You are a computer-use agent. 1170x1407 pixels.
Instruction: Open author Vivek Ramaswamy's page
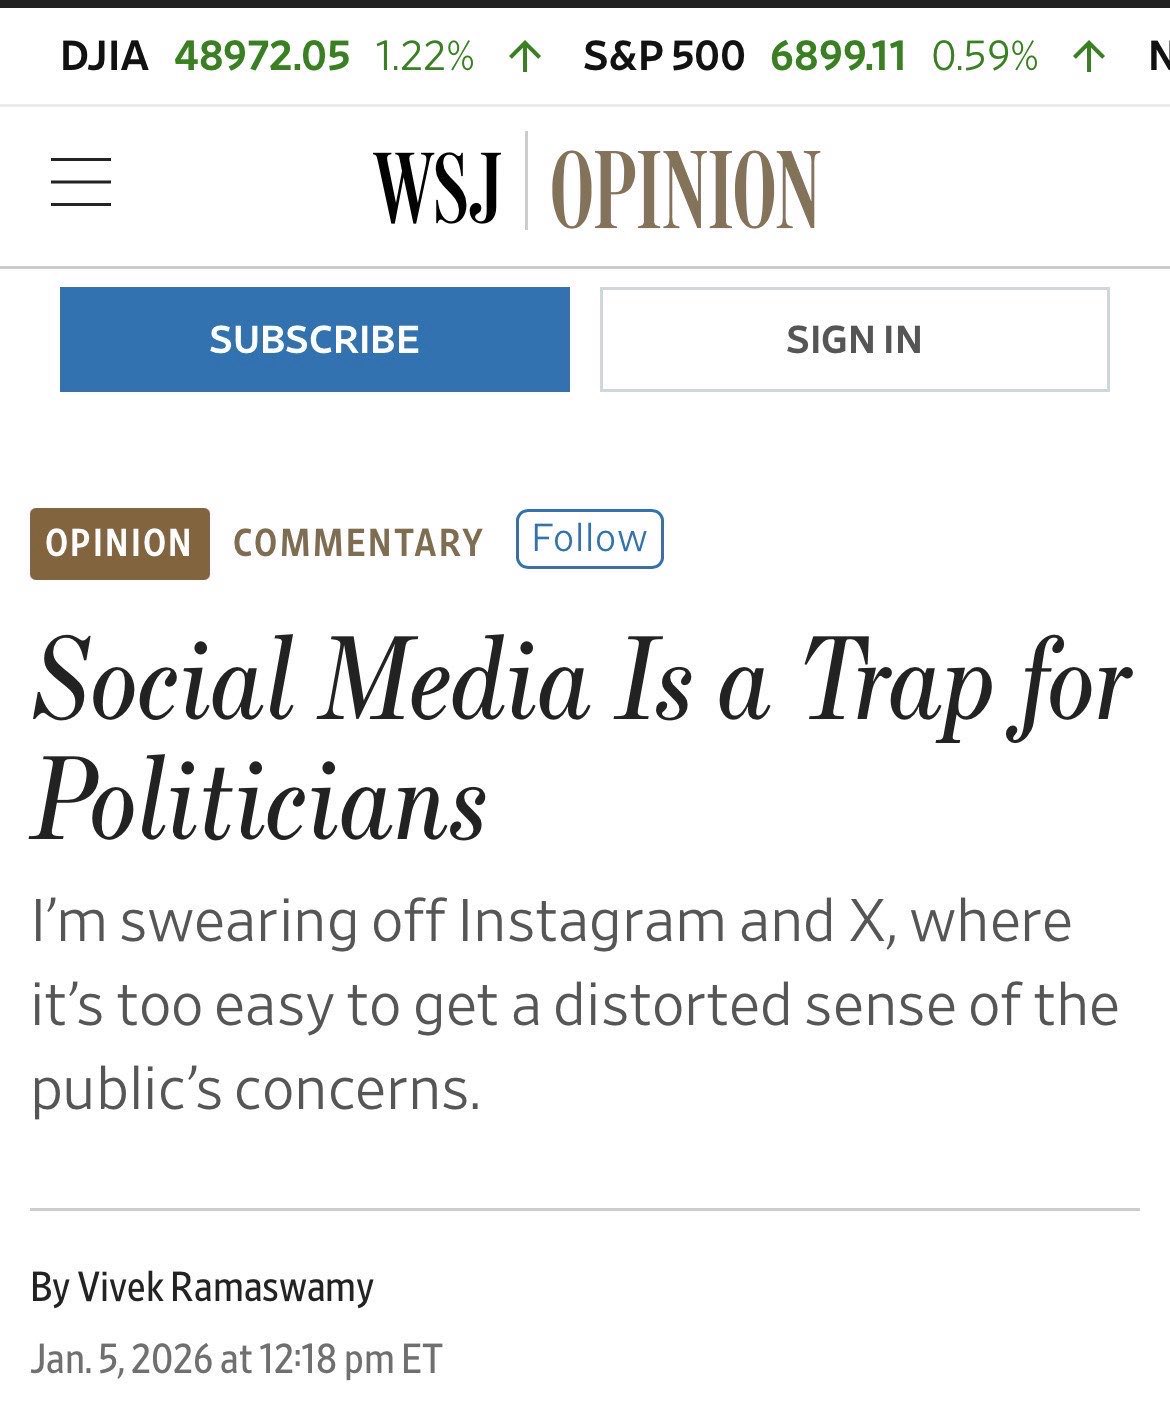pyautogui.click(x=225, y=1286)
